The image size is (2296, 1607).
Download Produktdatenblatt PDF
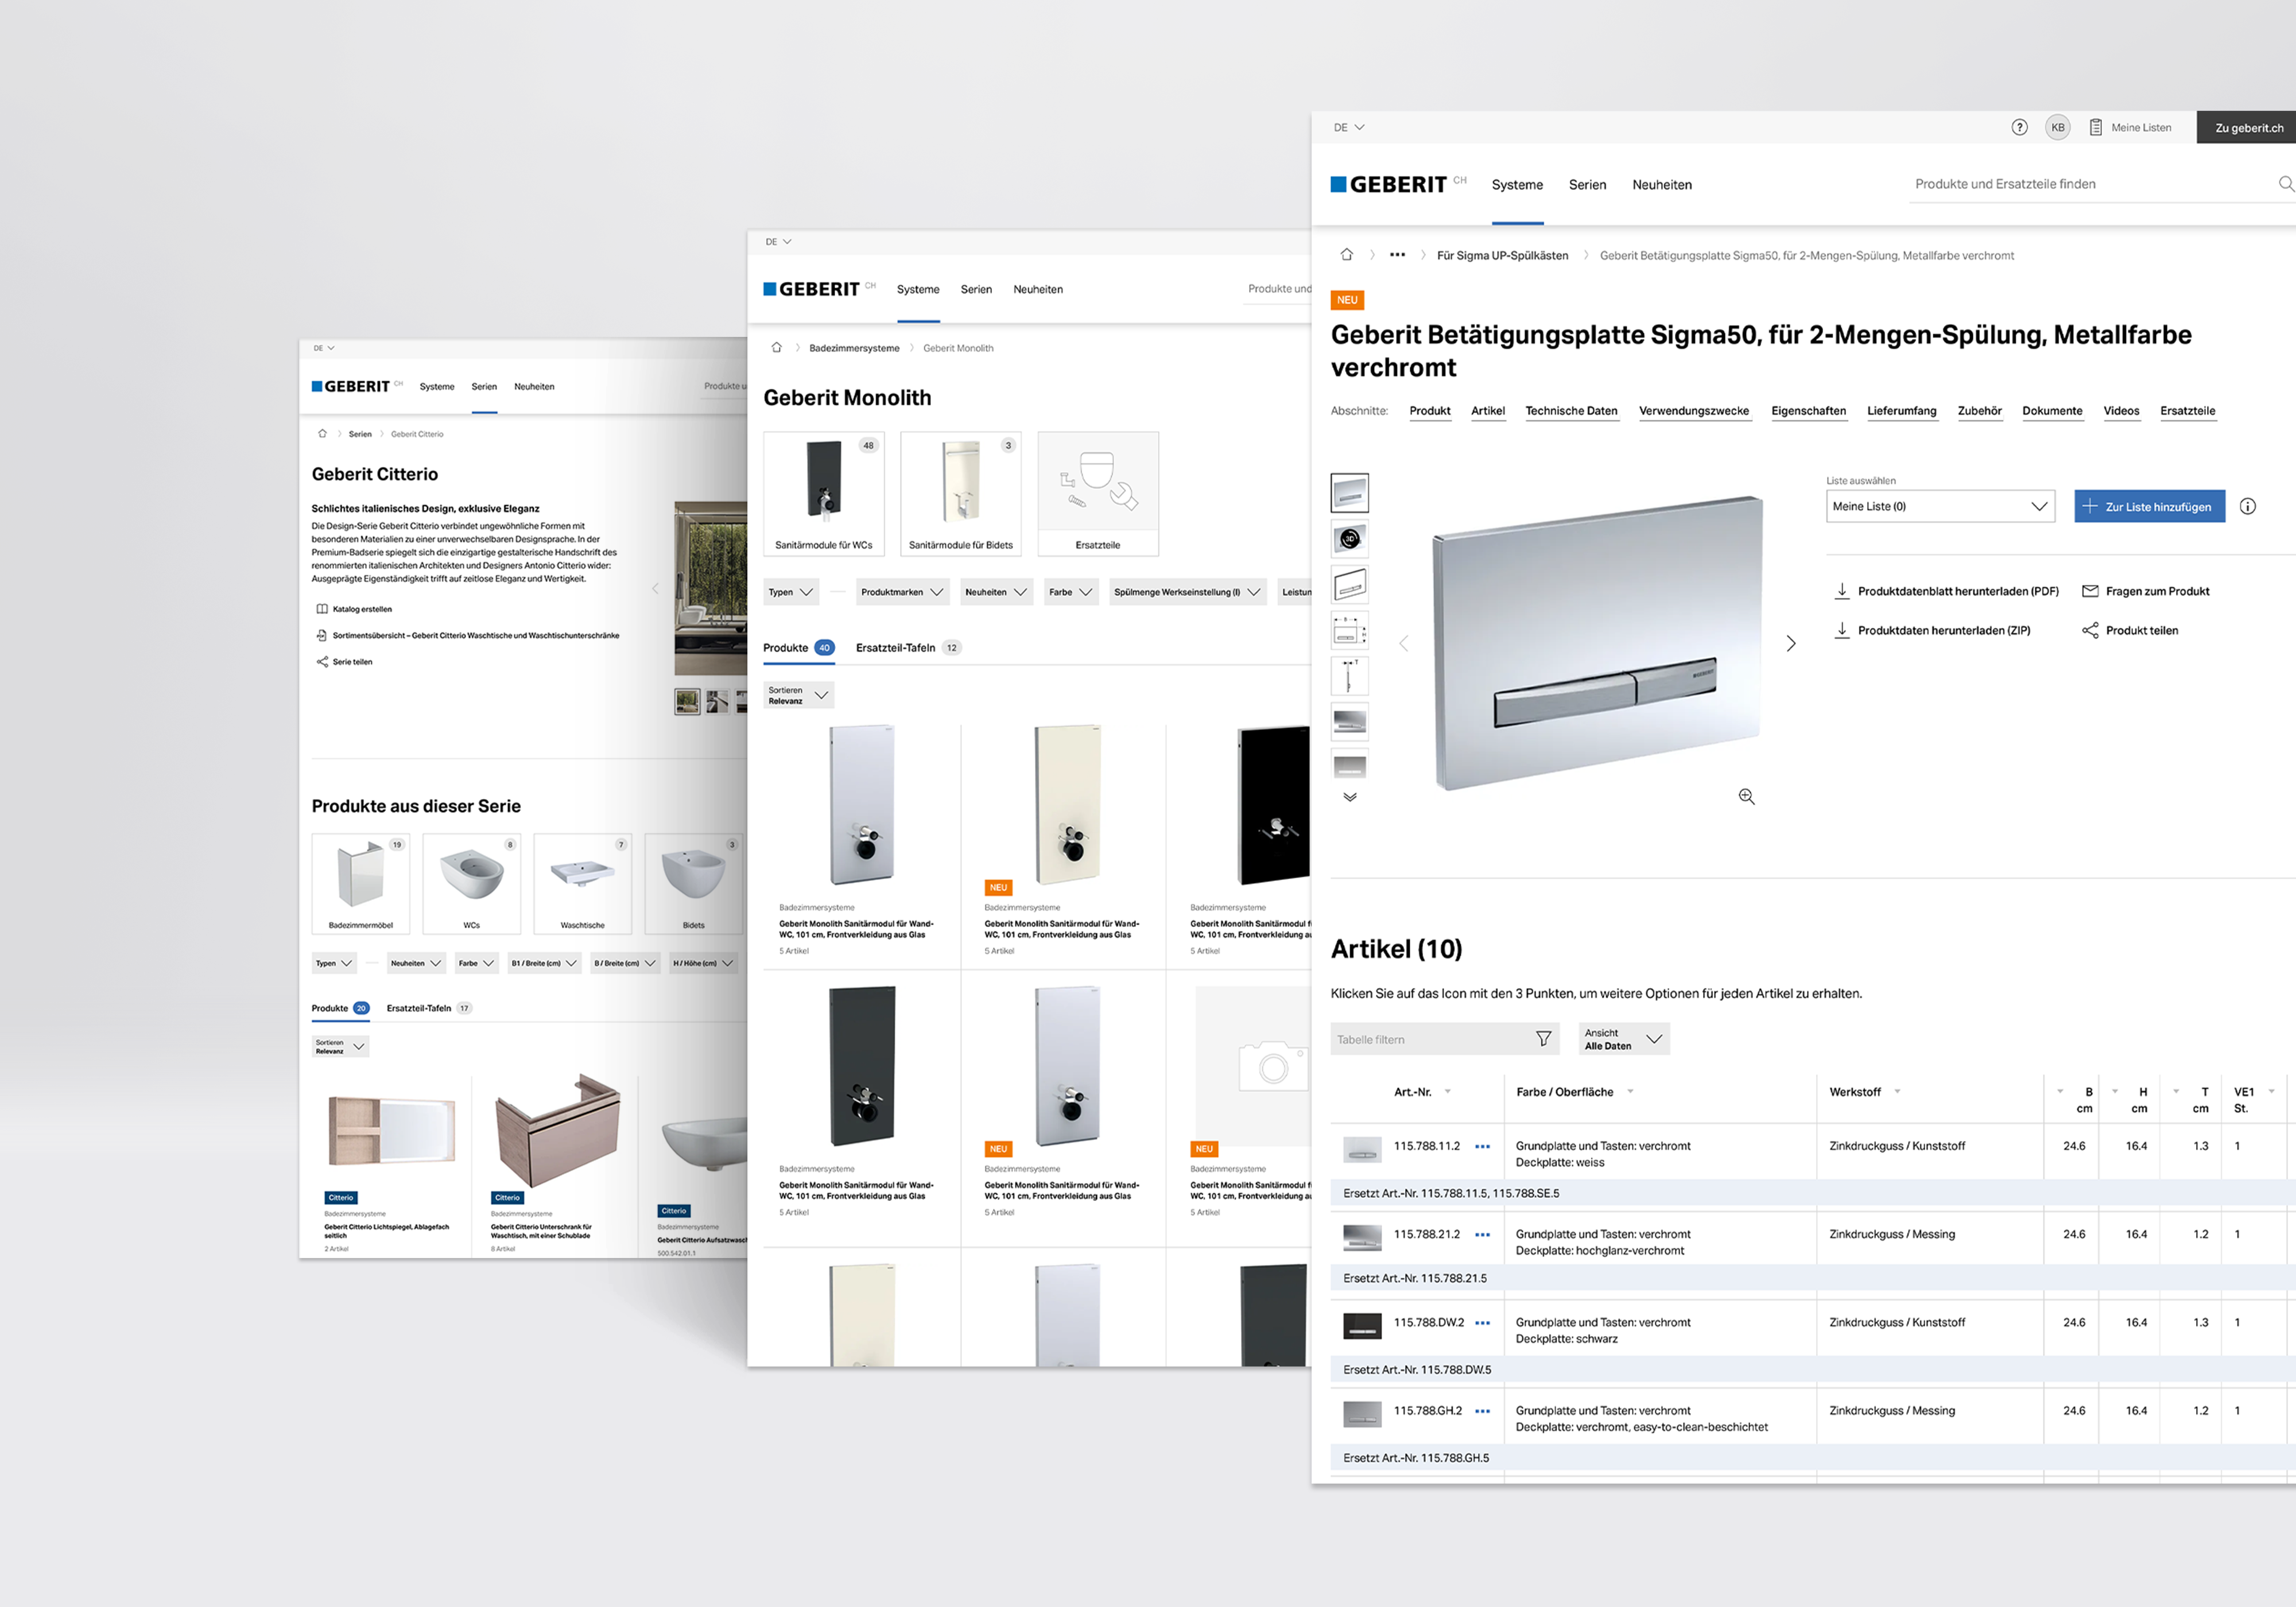[1948, 591]
